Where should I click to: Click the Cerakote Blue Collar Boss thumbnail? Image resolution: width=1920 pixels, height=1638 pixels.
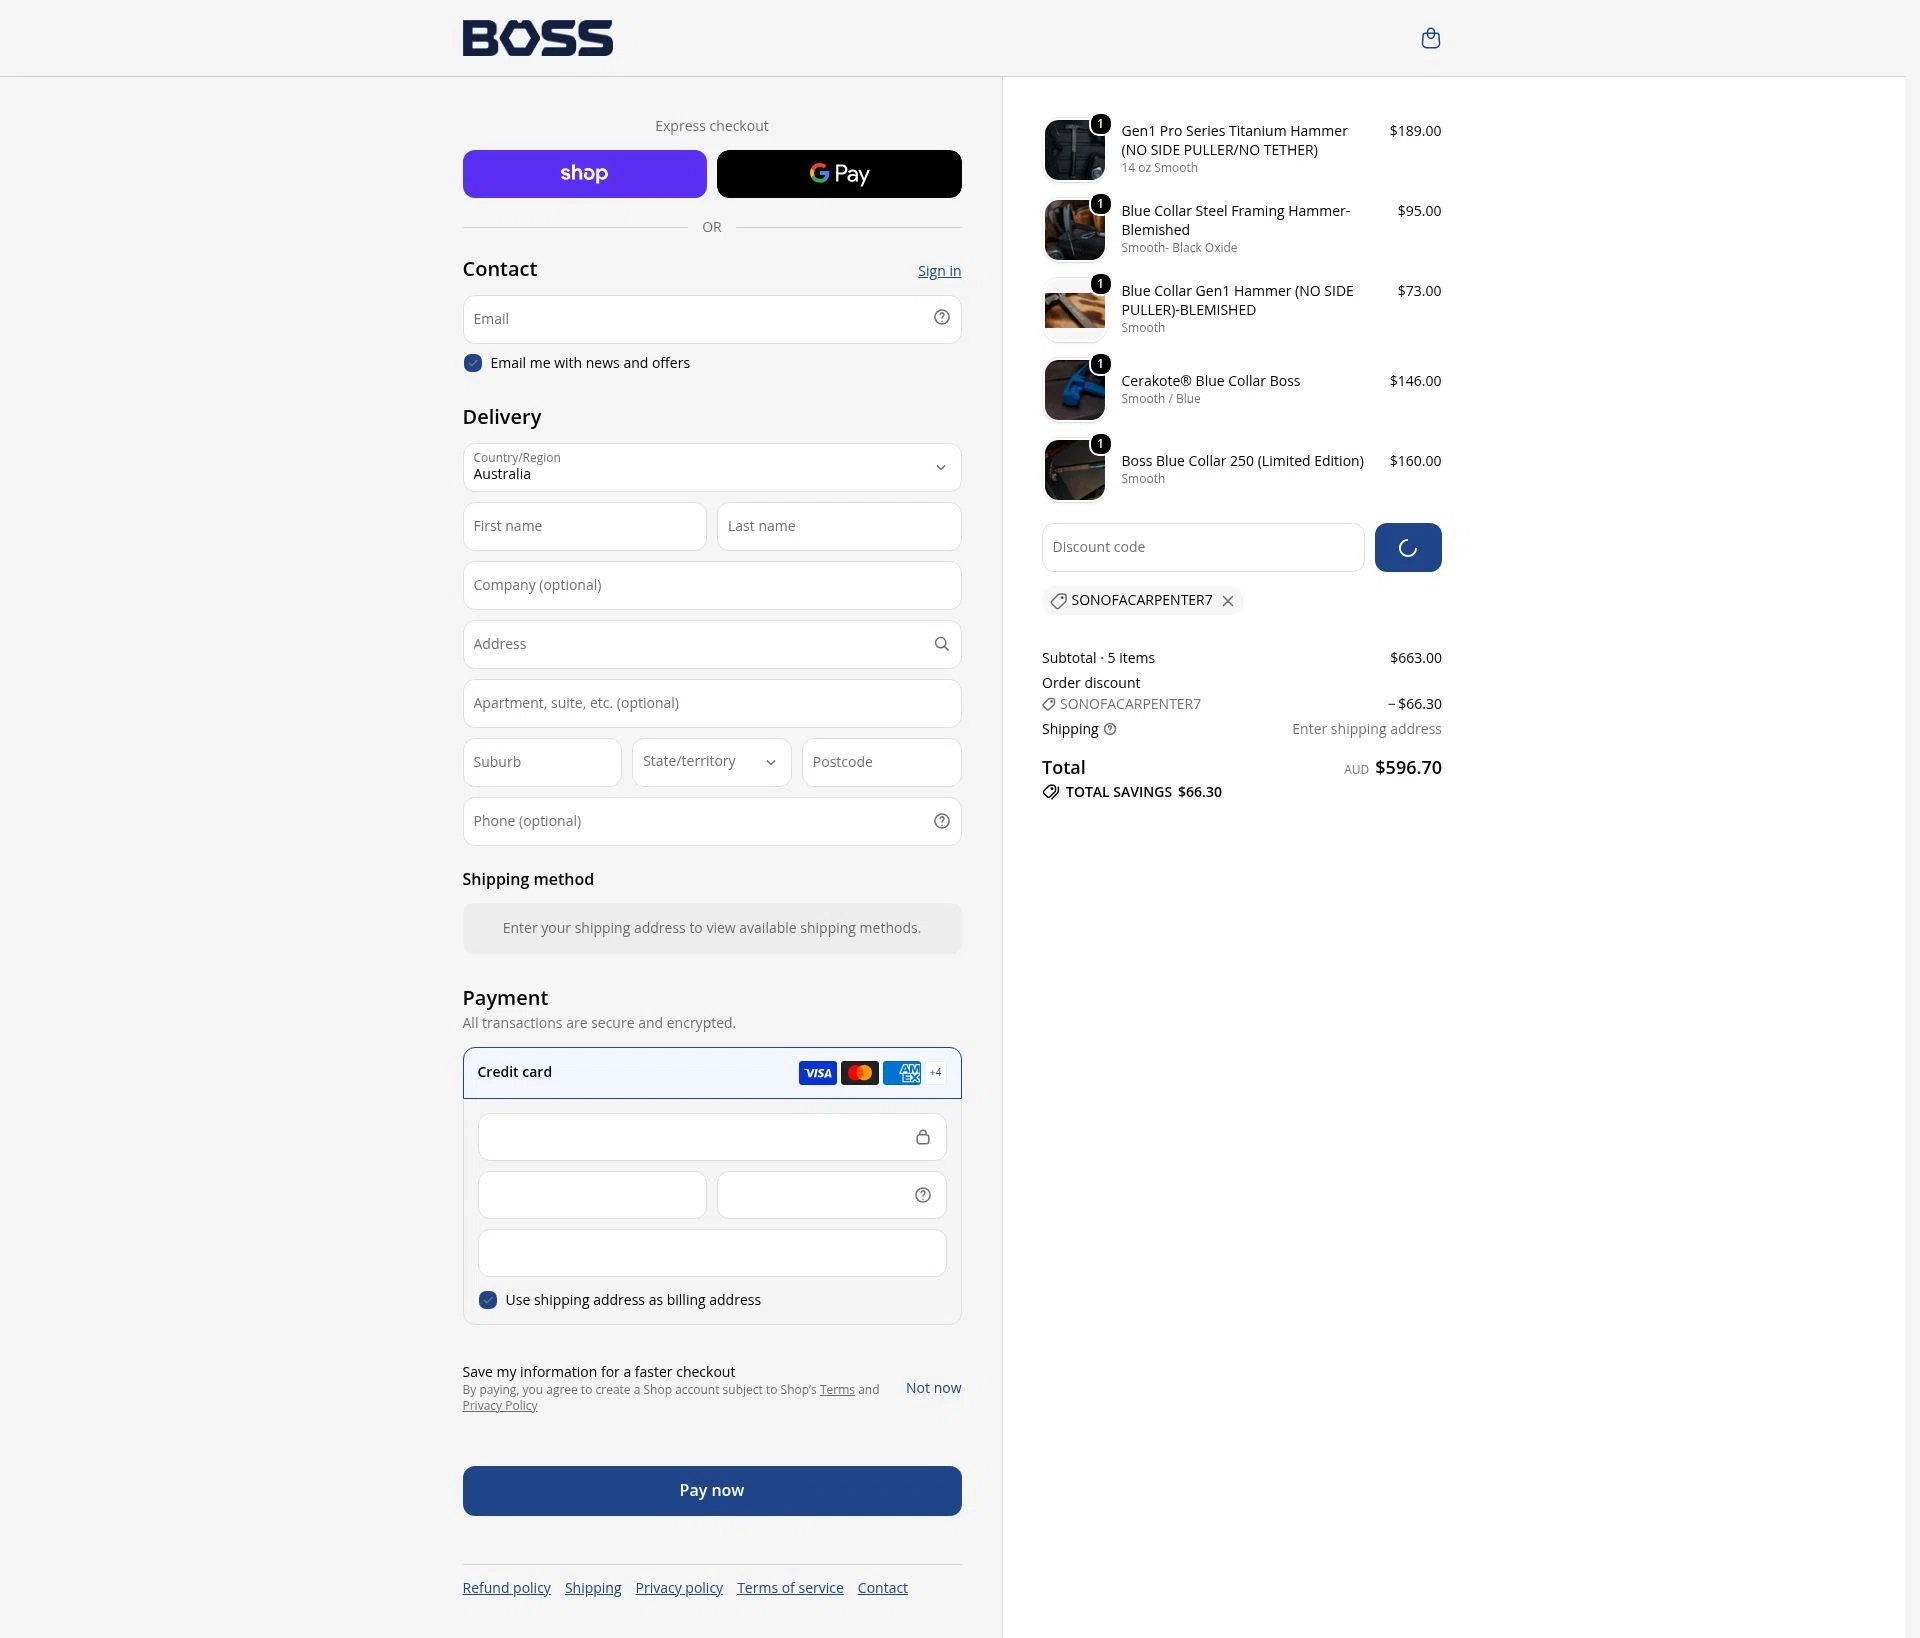(x=1075, y=390)
